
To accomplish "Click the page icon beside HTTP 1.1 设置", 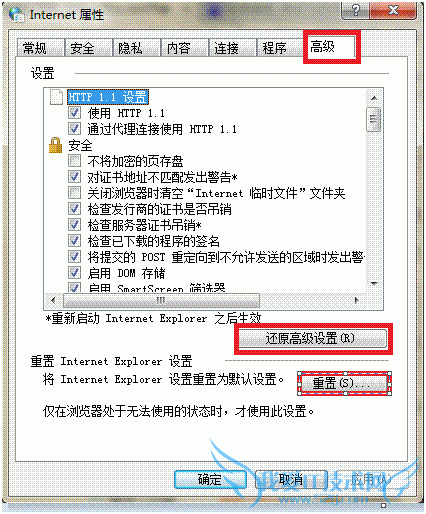I will coord(56,97).
